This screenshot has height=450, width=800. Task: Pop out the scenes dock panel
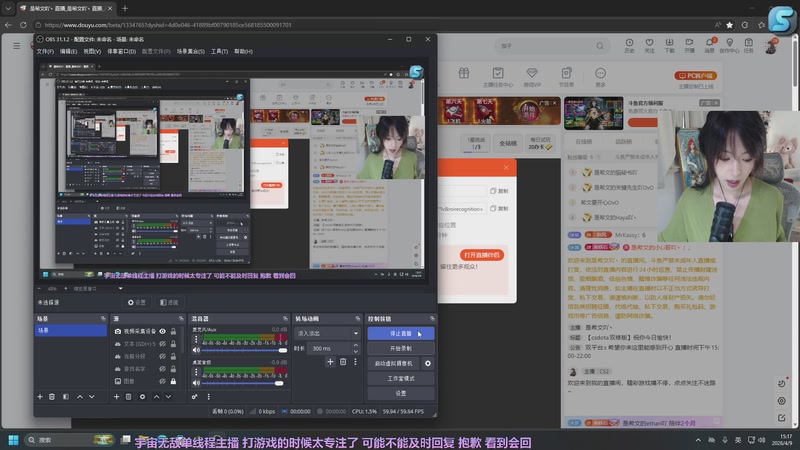tap(103, 318)
